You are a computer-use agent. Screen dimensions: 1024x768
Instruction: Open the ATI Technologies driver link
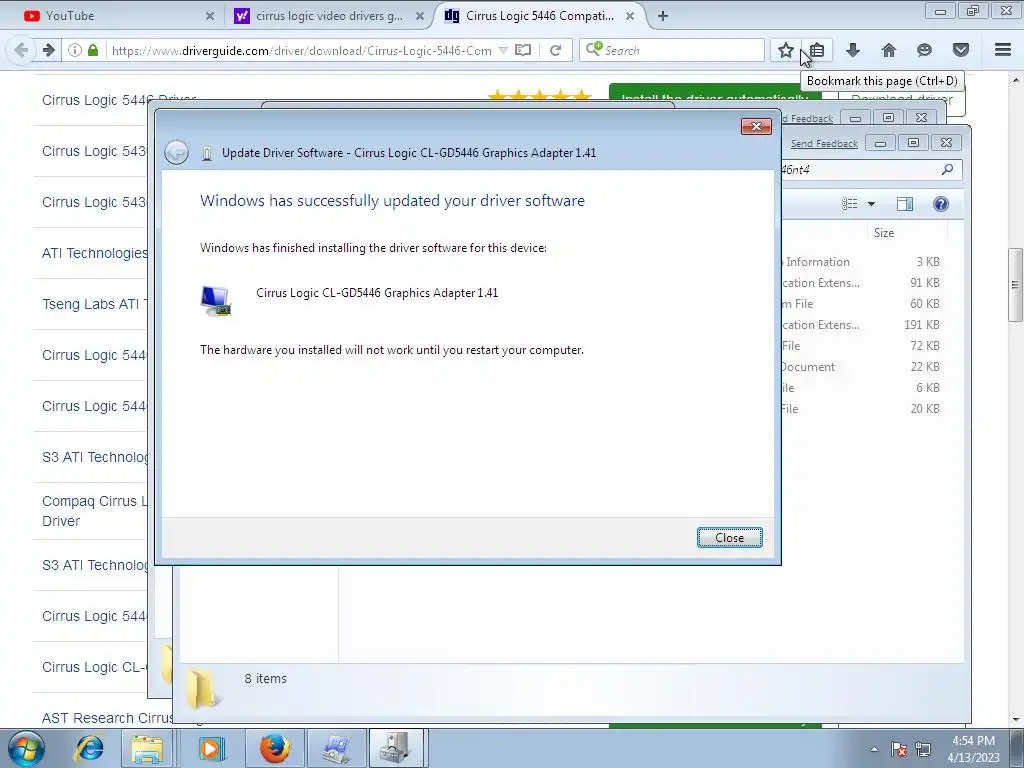pyautogui.click(x=94, y=253)
